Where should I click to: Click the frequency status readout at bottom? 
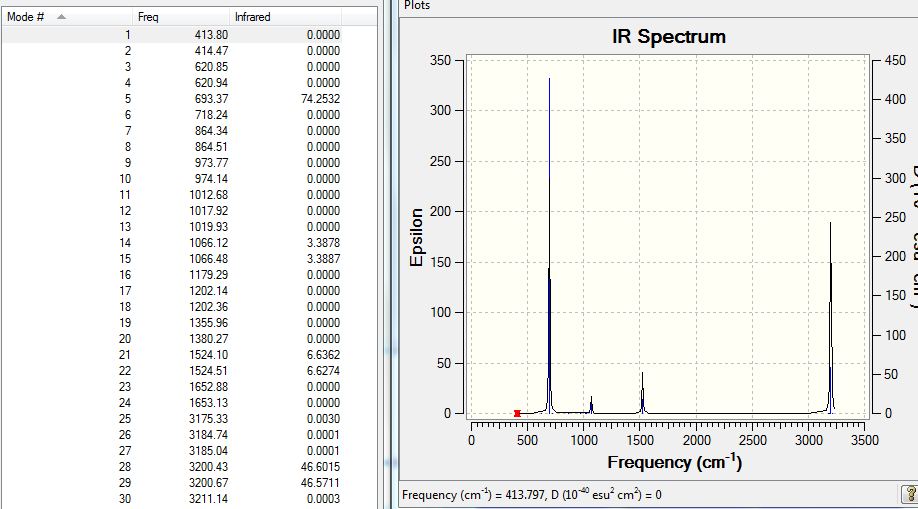532,495
